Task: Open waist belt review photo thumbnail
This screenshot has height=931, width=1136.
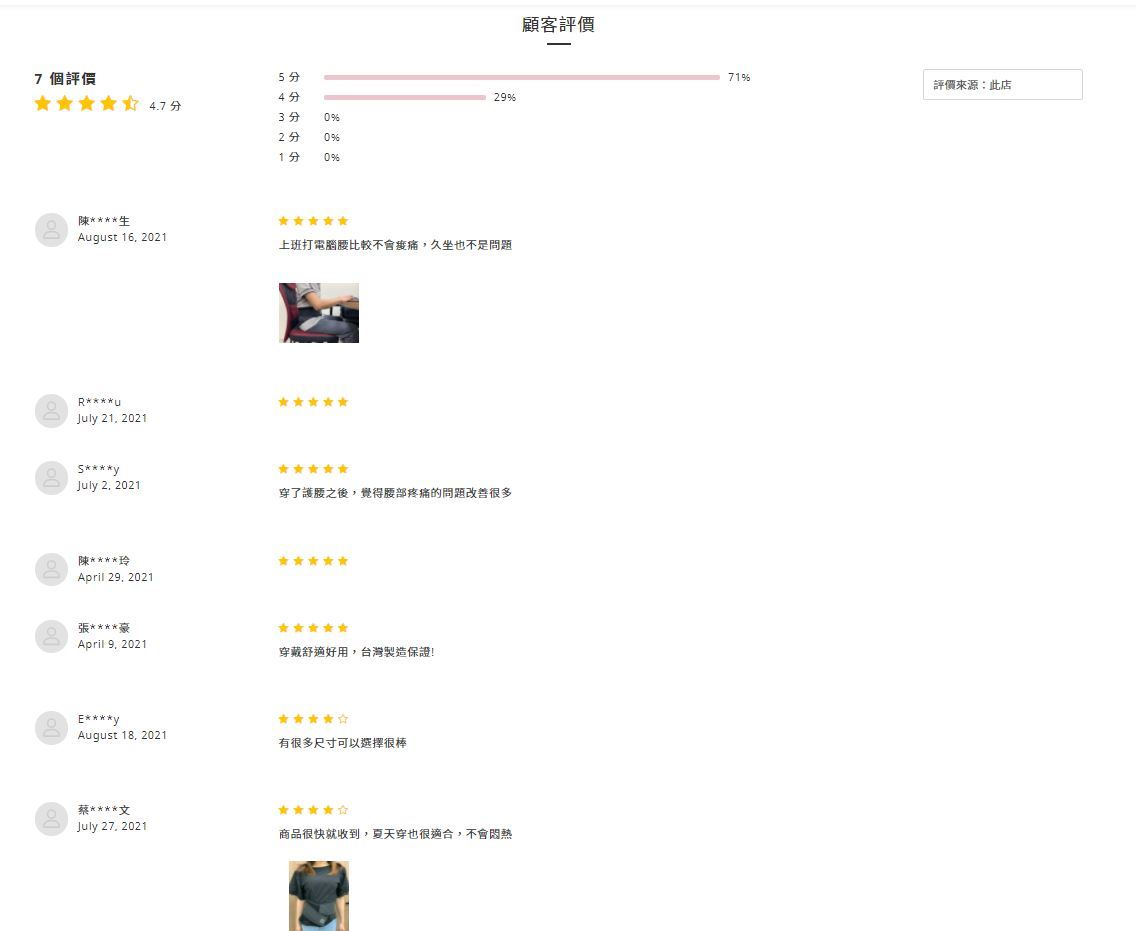Action: coord(319,895)
